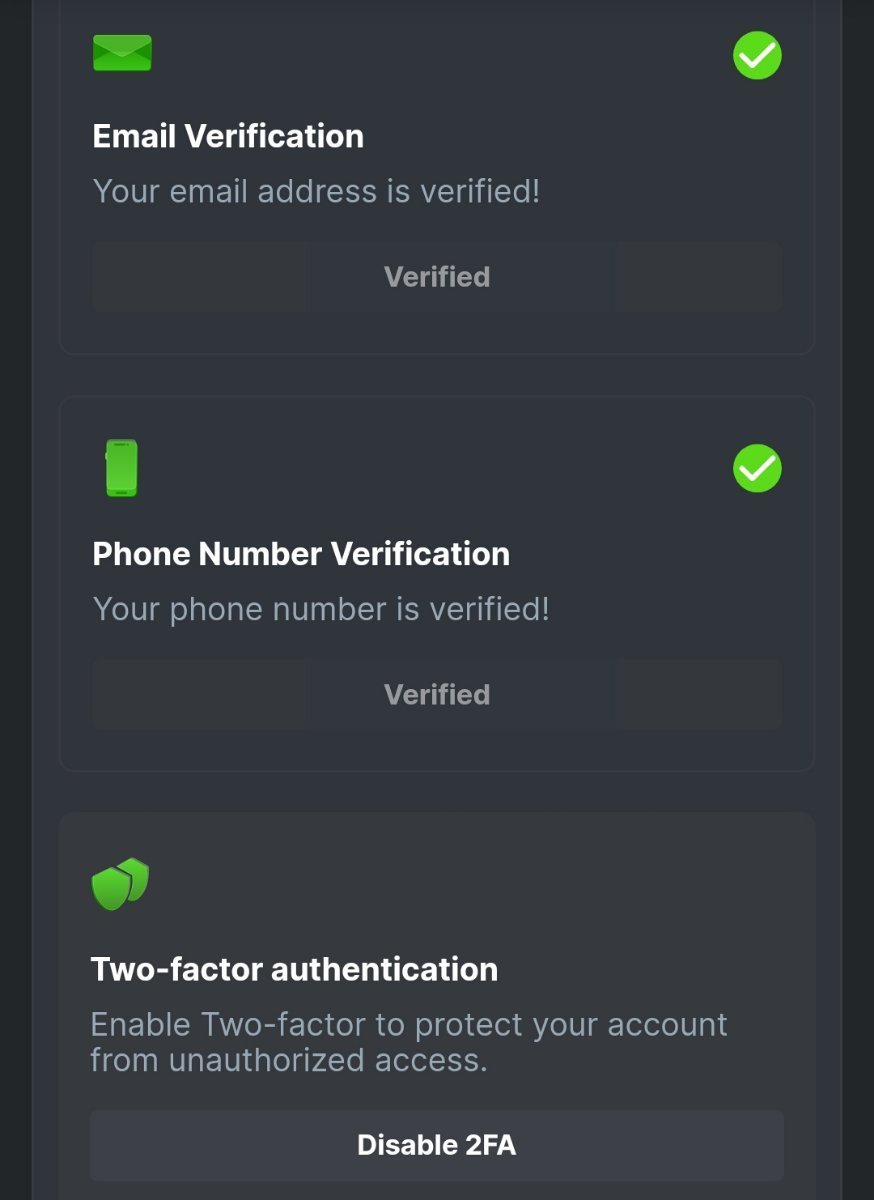Click empty space between the envelope and checkmark

440,55
